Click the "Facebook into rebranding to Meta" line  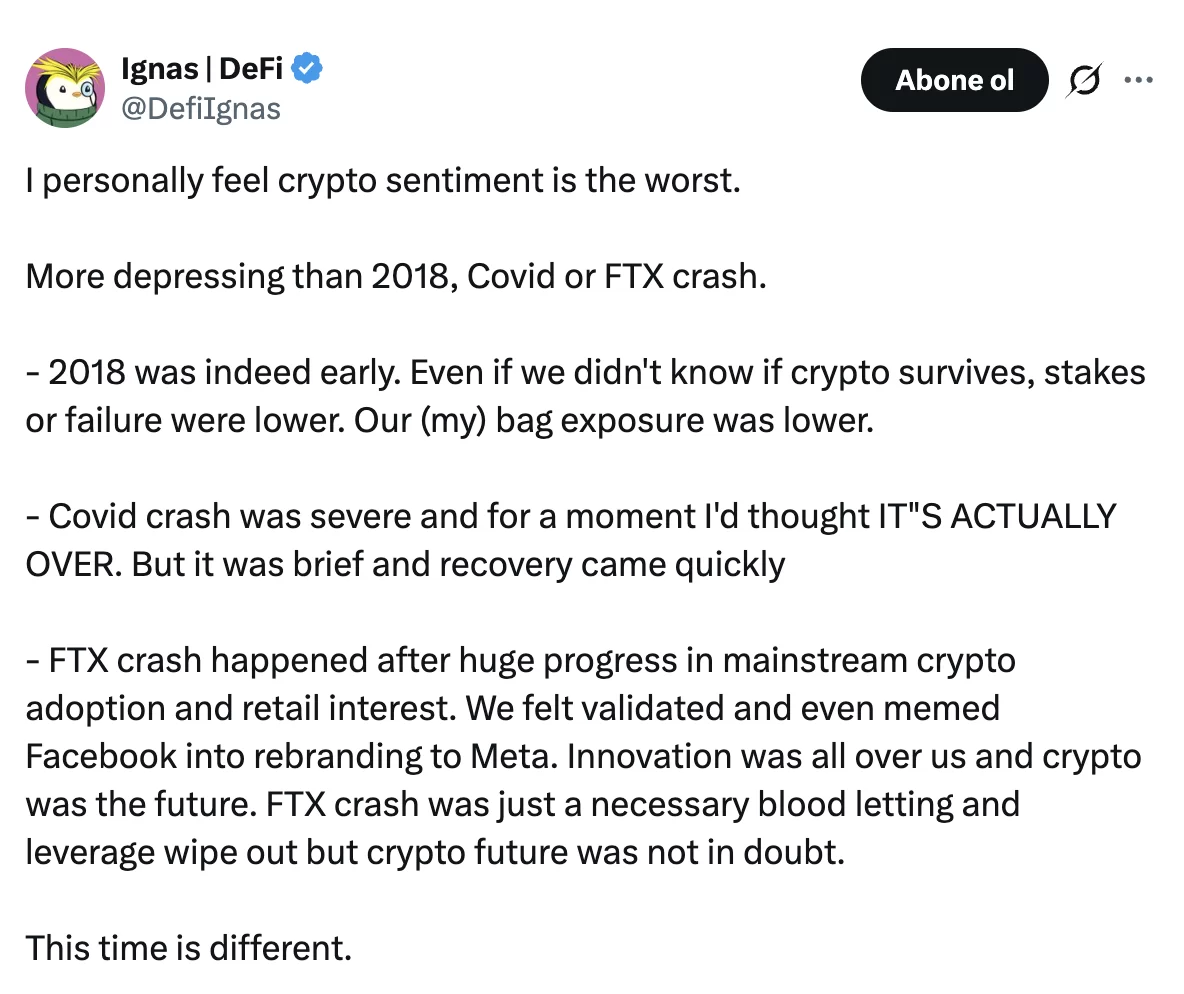pos(582,756)
